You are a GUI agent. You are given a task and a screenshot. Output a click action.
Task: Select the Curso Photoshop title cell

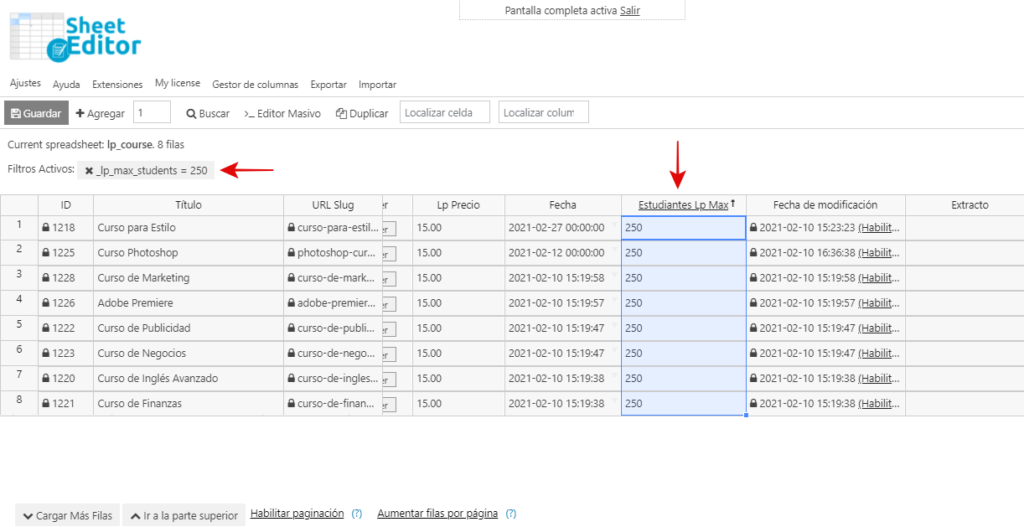[x=188, y=253]
